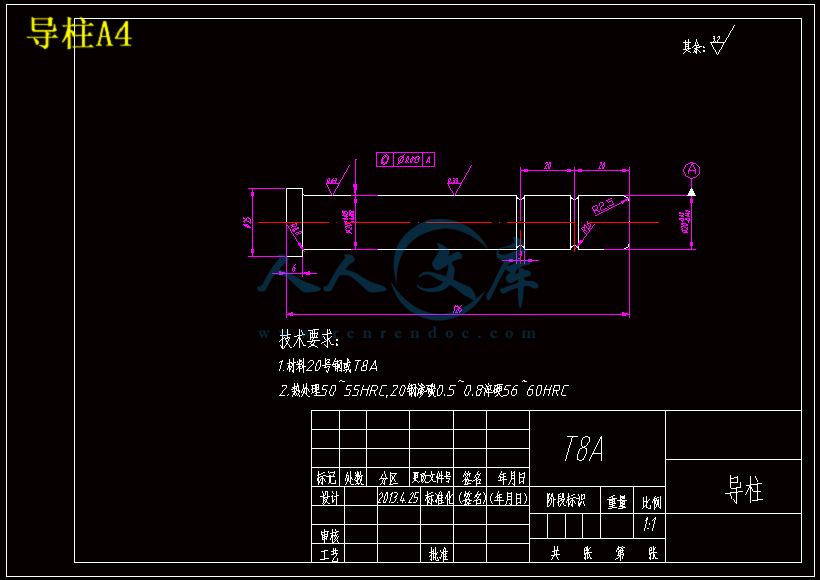
Task: Click the yellow '导柱A4' drawing title
Action: click(79, 33)
